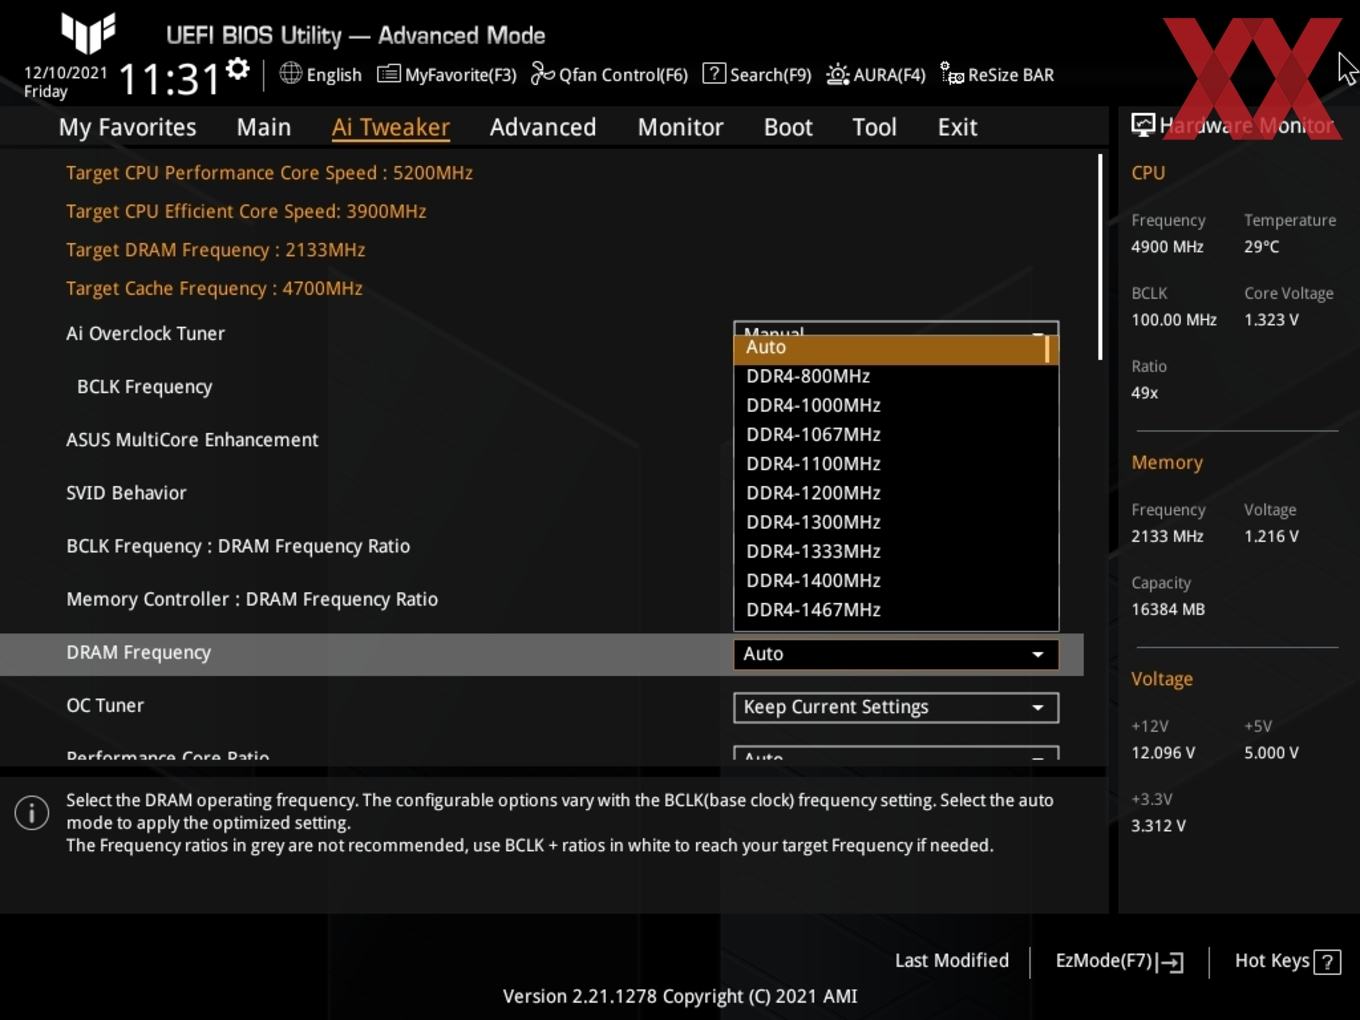Image resolution: width=1360 pixels, height=1020 pixels.
Task: Click the 11:31 clock display
Action: click(x=169, y=79)
